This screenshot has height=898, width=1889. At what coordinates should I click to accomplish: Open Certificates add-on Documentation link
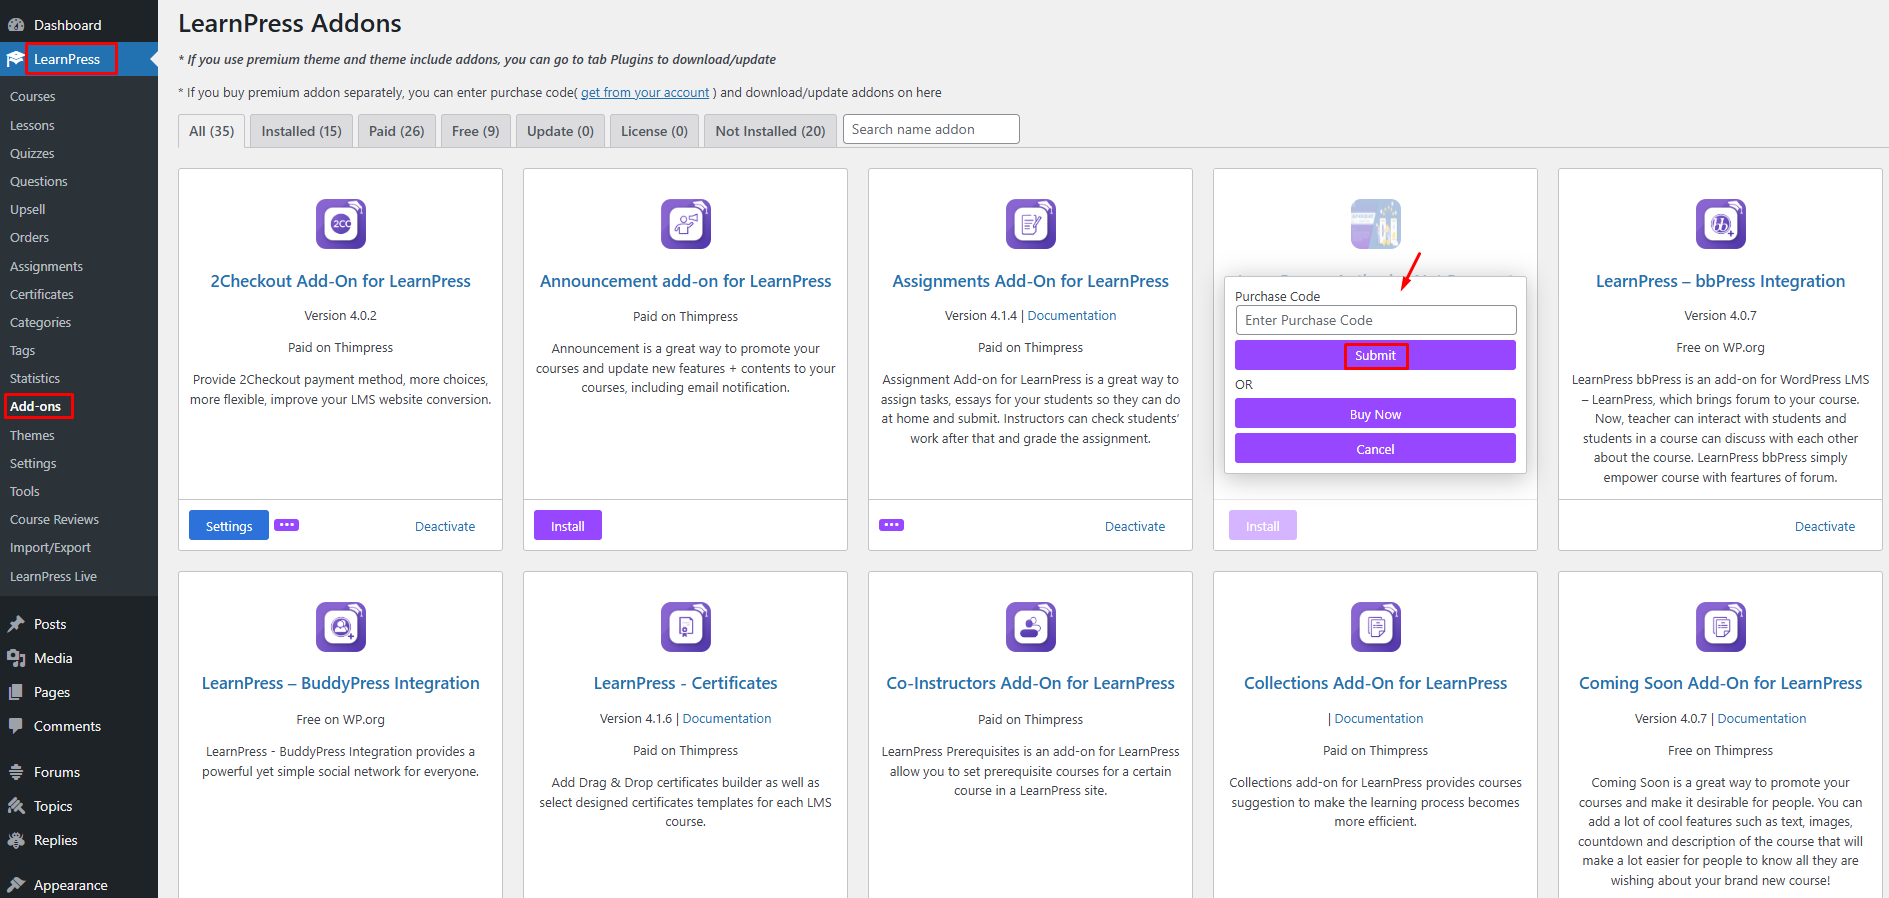[x=727, y=718]
